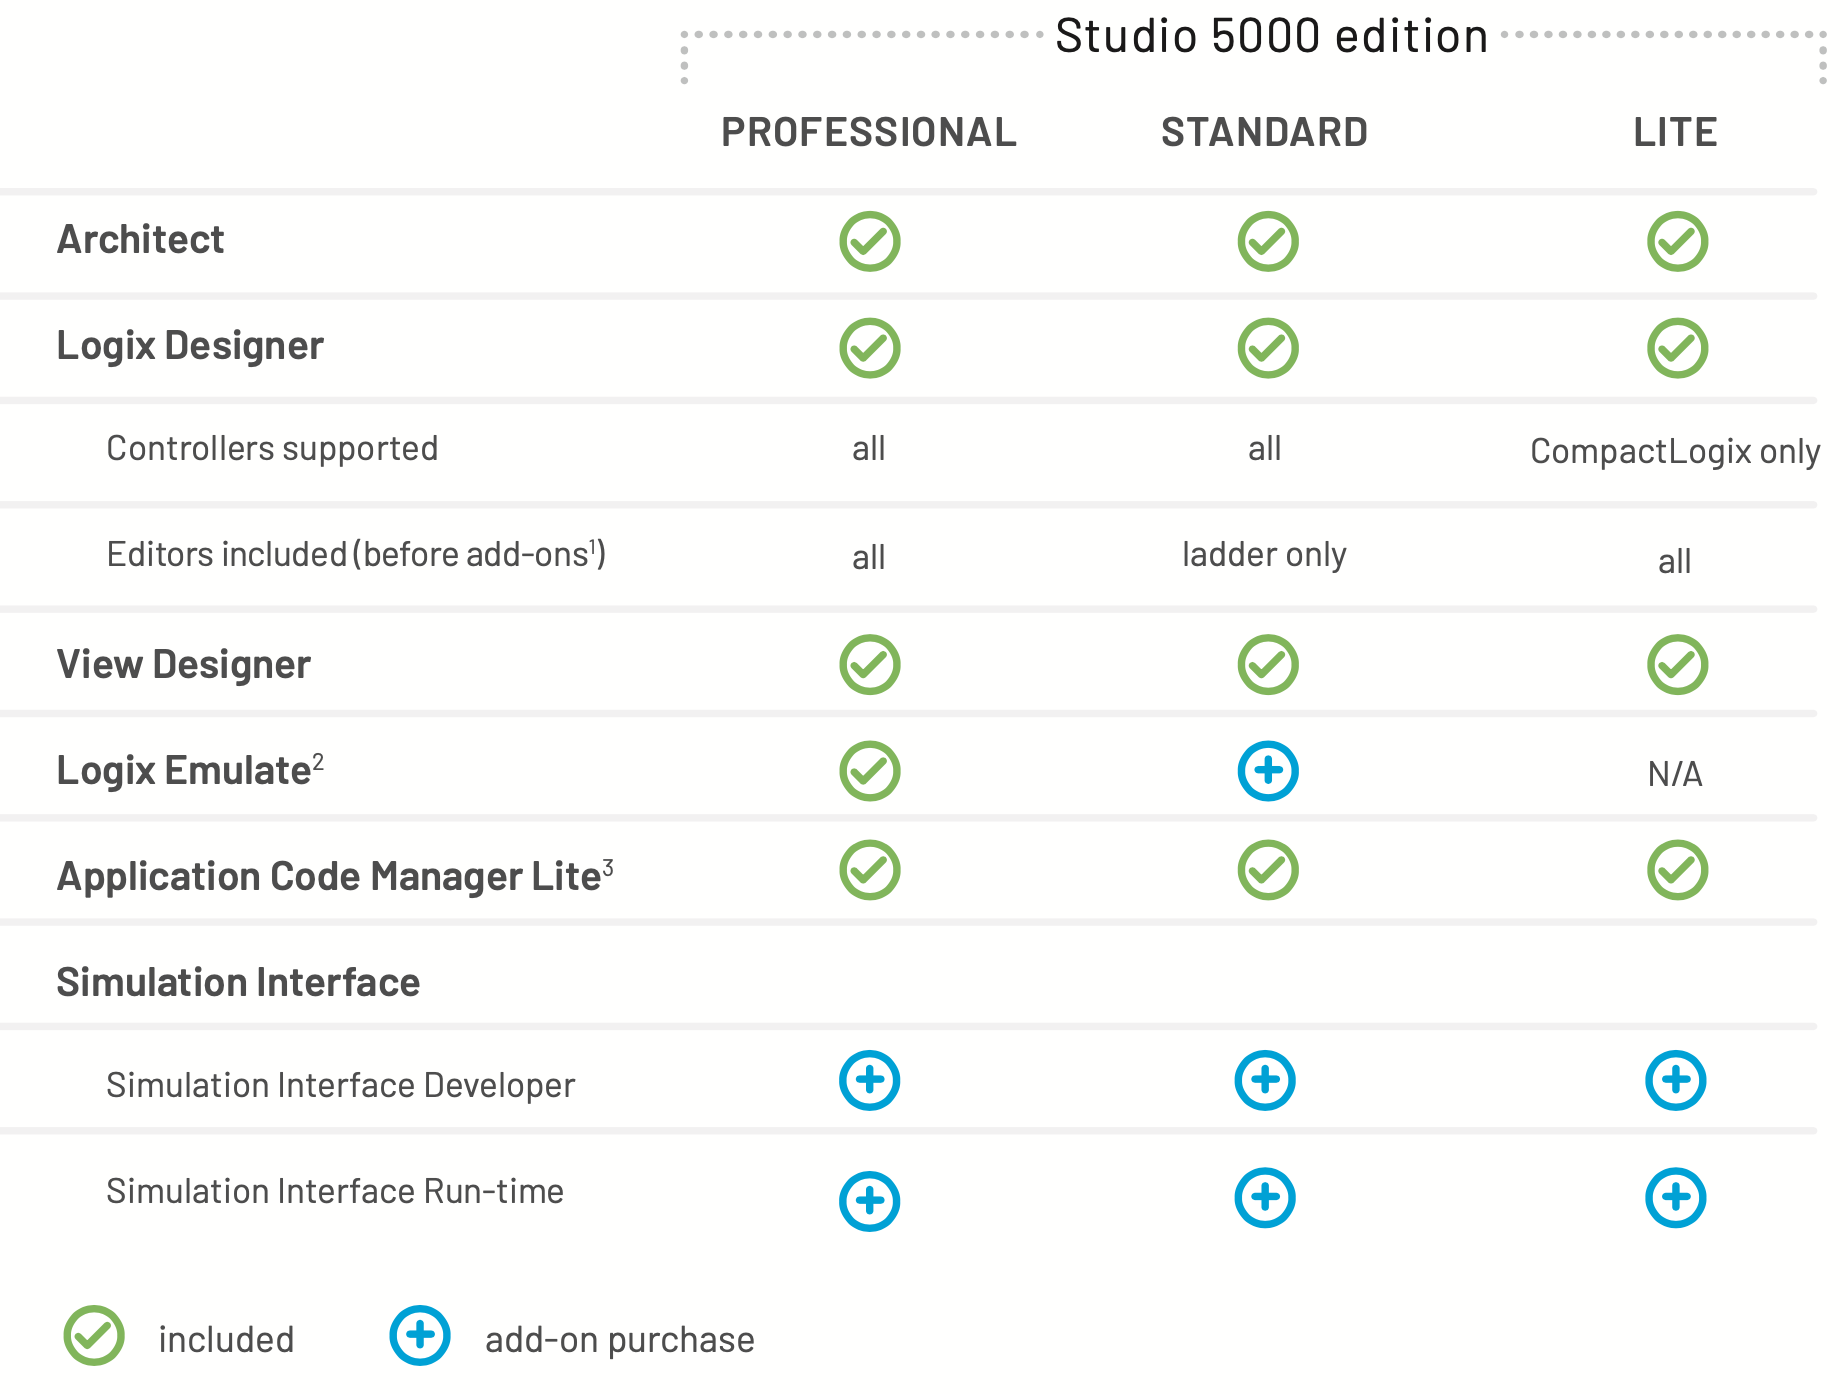Click the Simulation Interface Developer add-on icon under Lite

tap(1676, 1080)
